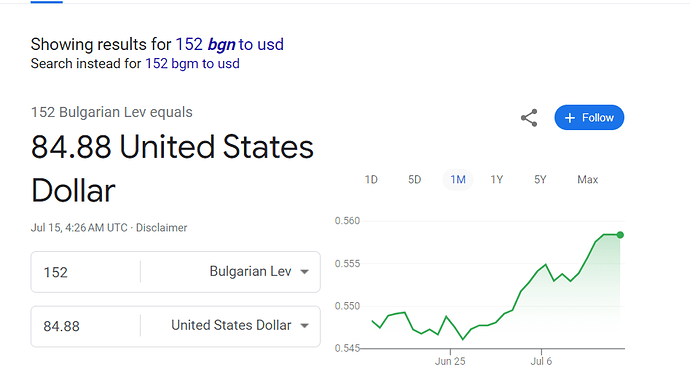The width and height of the screenshot is (690, 383).
Task: Select the 1M chart range
Action: 458,180
